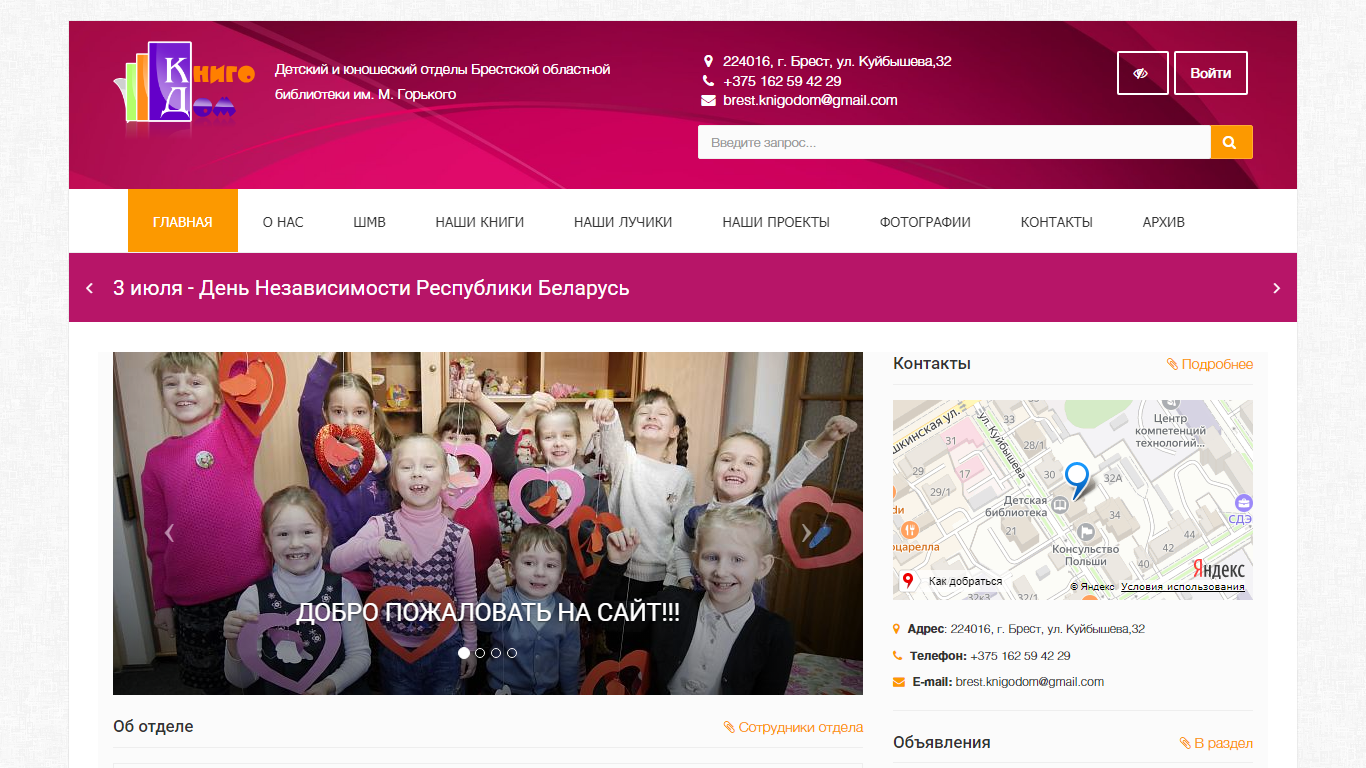This screenshot has width=1366, height=768.
Task: Show previous news ticker item arrow
Action: click(90, 288)
